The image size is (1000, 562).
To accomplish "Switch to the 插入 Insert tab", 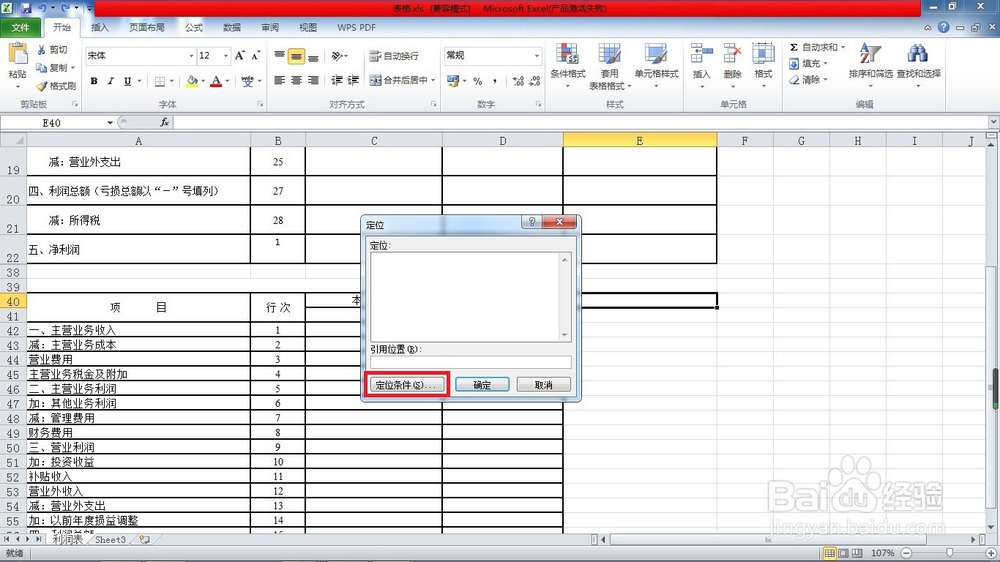I will 100,27.
